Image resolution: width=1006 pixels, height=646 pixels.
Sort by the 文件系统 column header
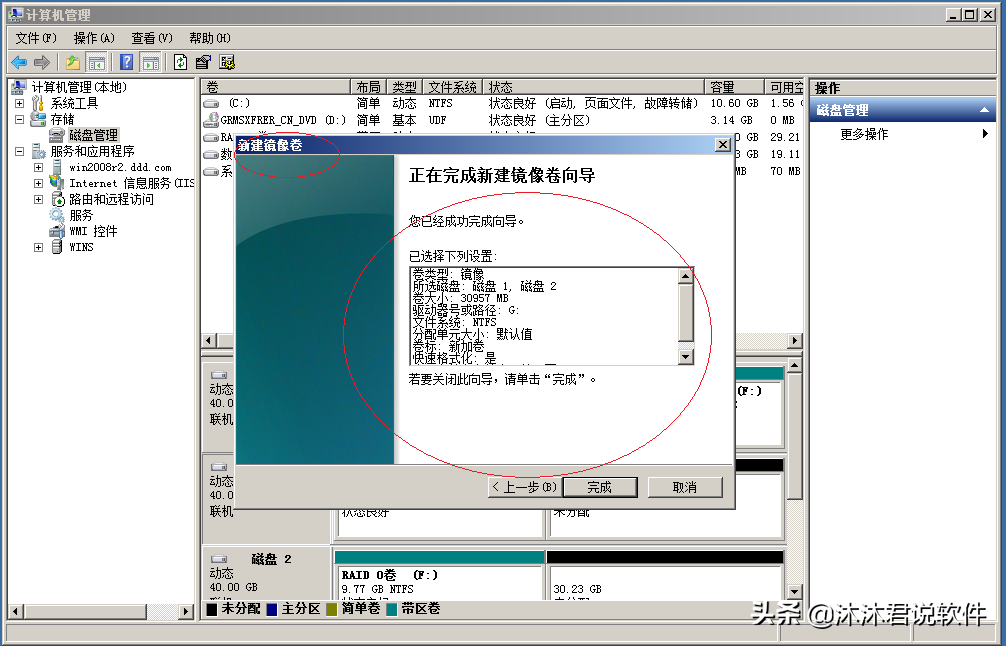coord(452,87)
